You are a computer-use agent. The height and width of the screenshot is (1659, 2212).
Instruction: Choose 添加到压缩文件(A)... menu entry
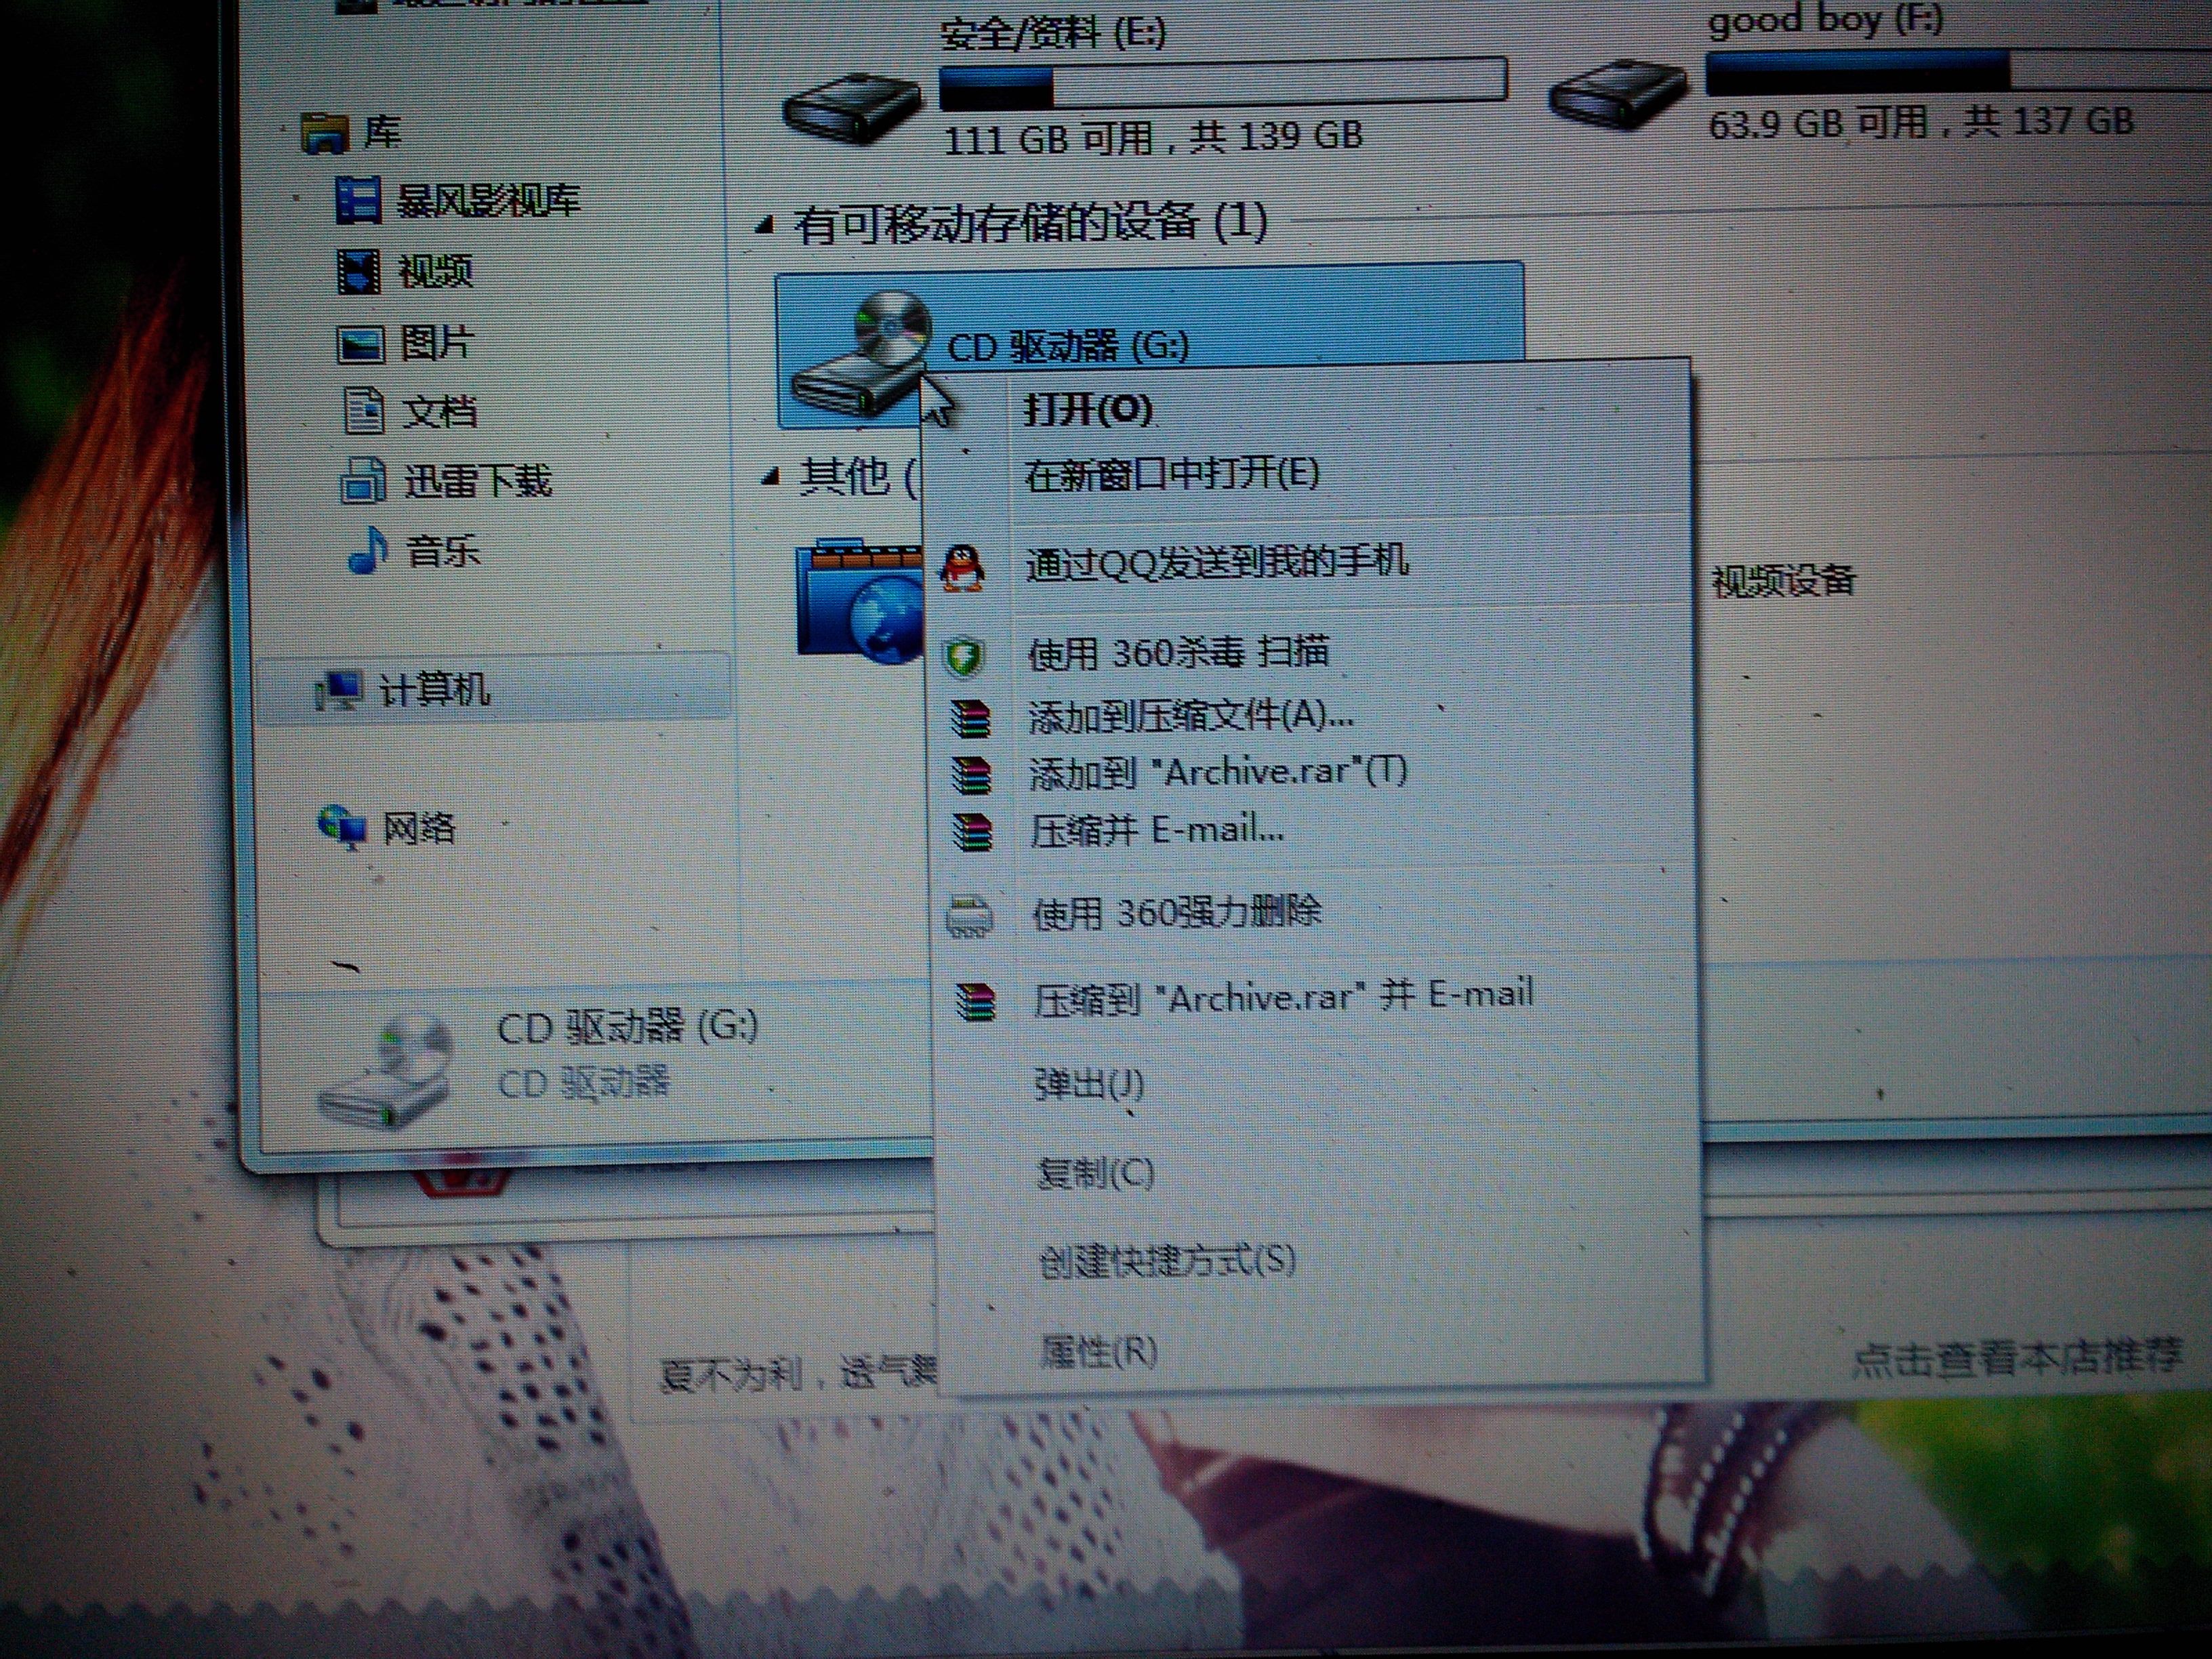coord(1190,716)
